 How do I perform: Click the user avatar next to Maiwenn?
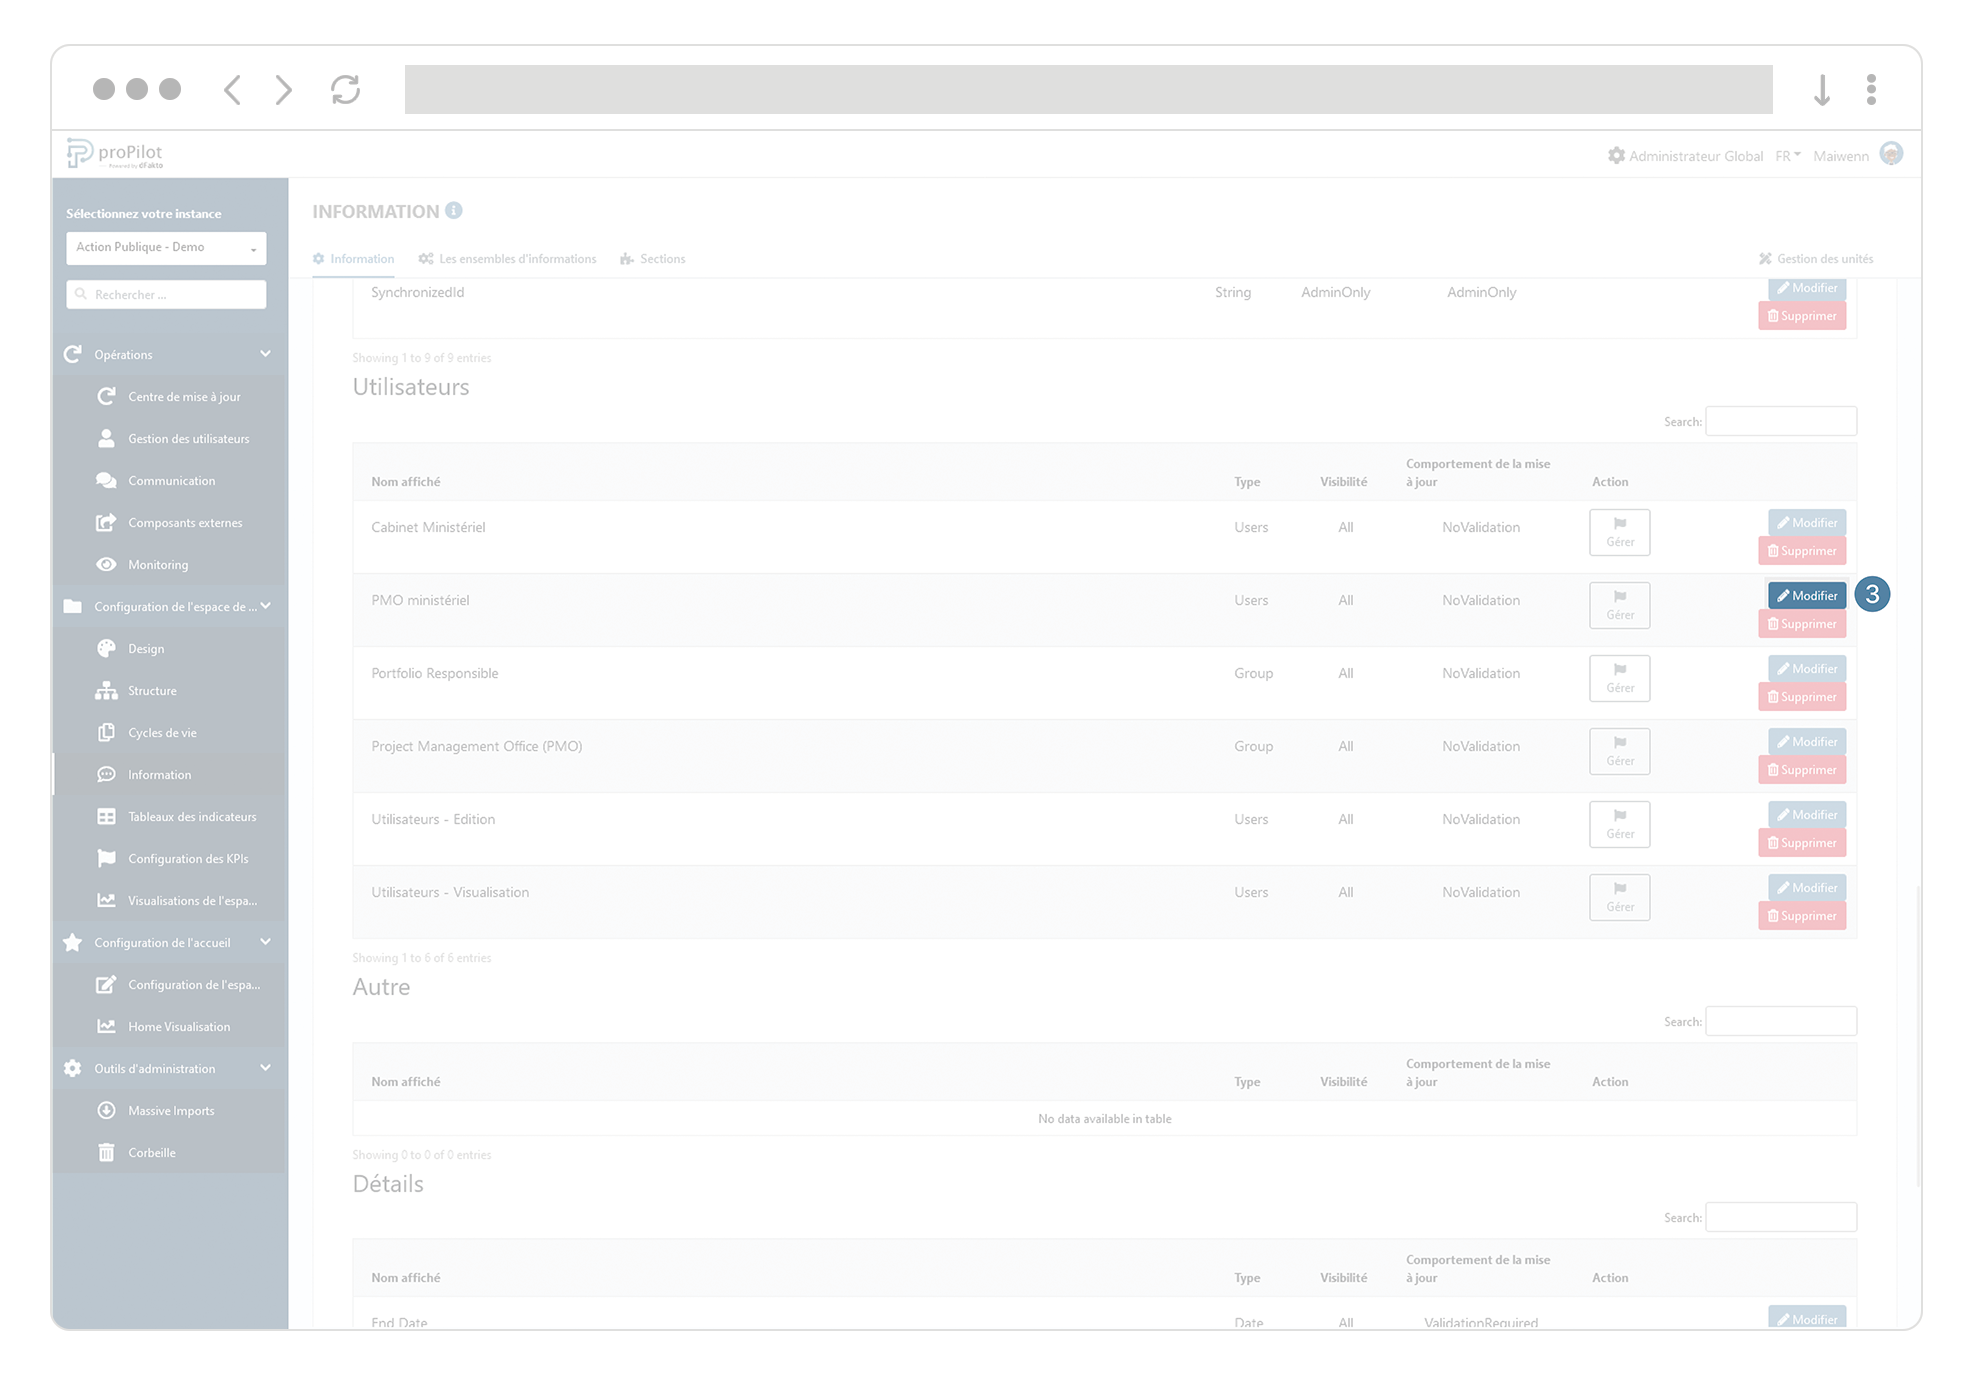pos(1890,154)
